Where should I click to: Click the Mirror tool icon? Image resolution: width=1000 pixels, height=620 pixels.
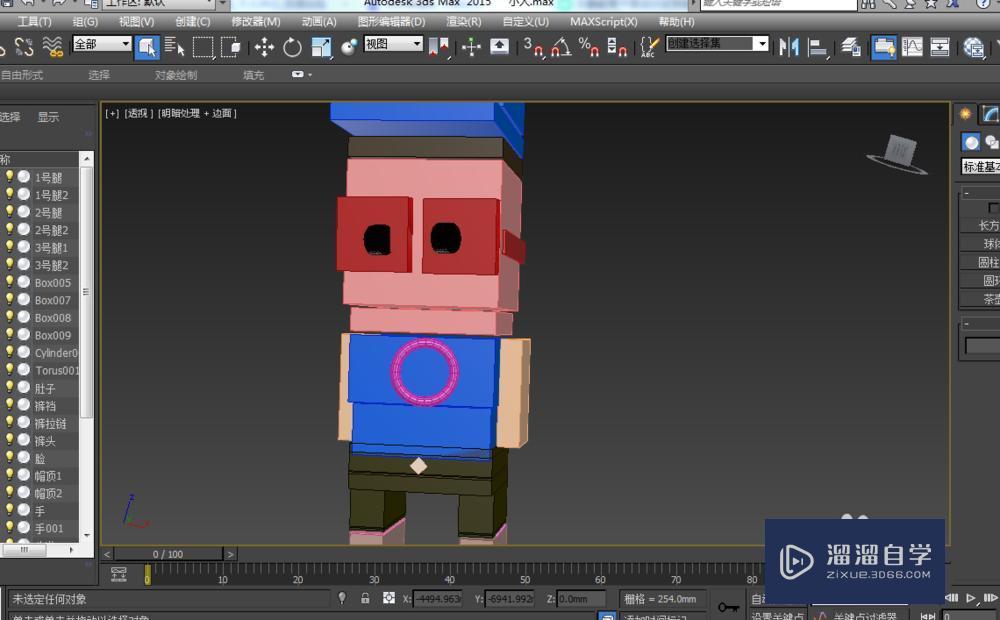pyautogui.click(x=789, y=46)
